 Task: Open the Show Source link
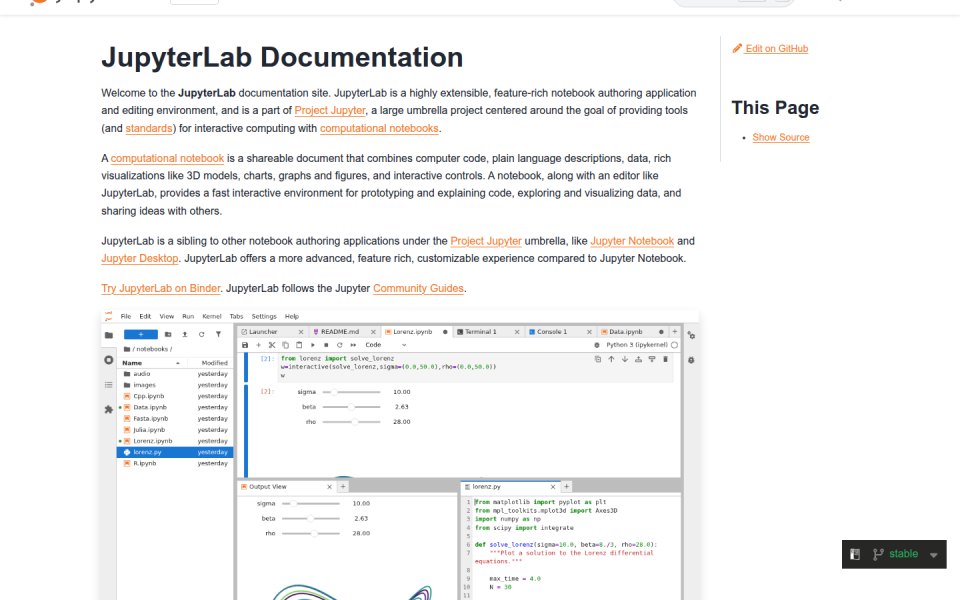coord(781,137)
